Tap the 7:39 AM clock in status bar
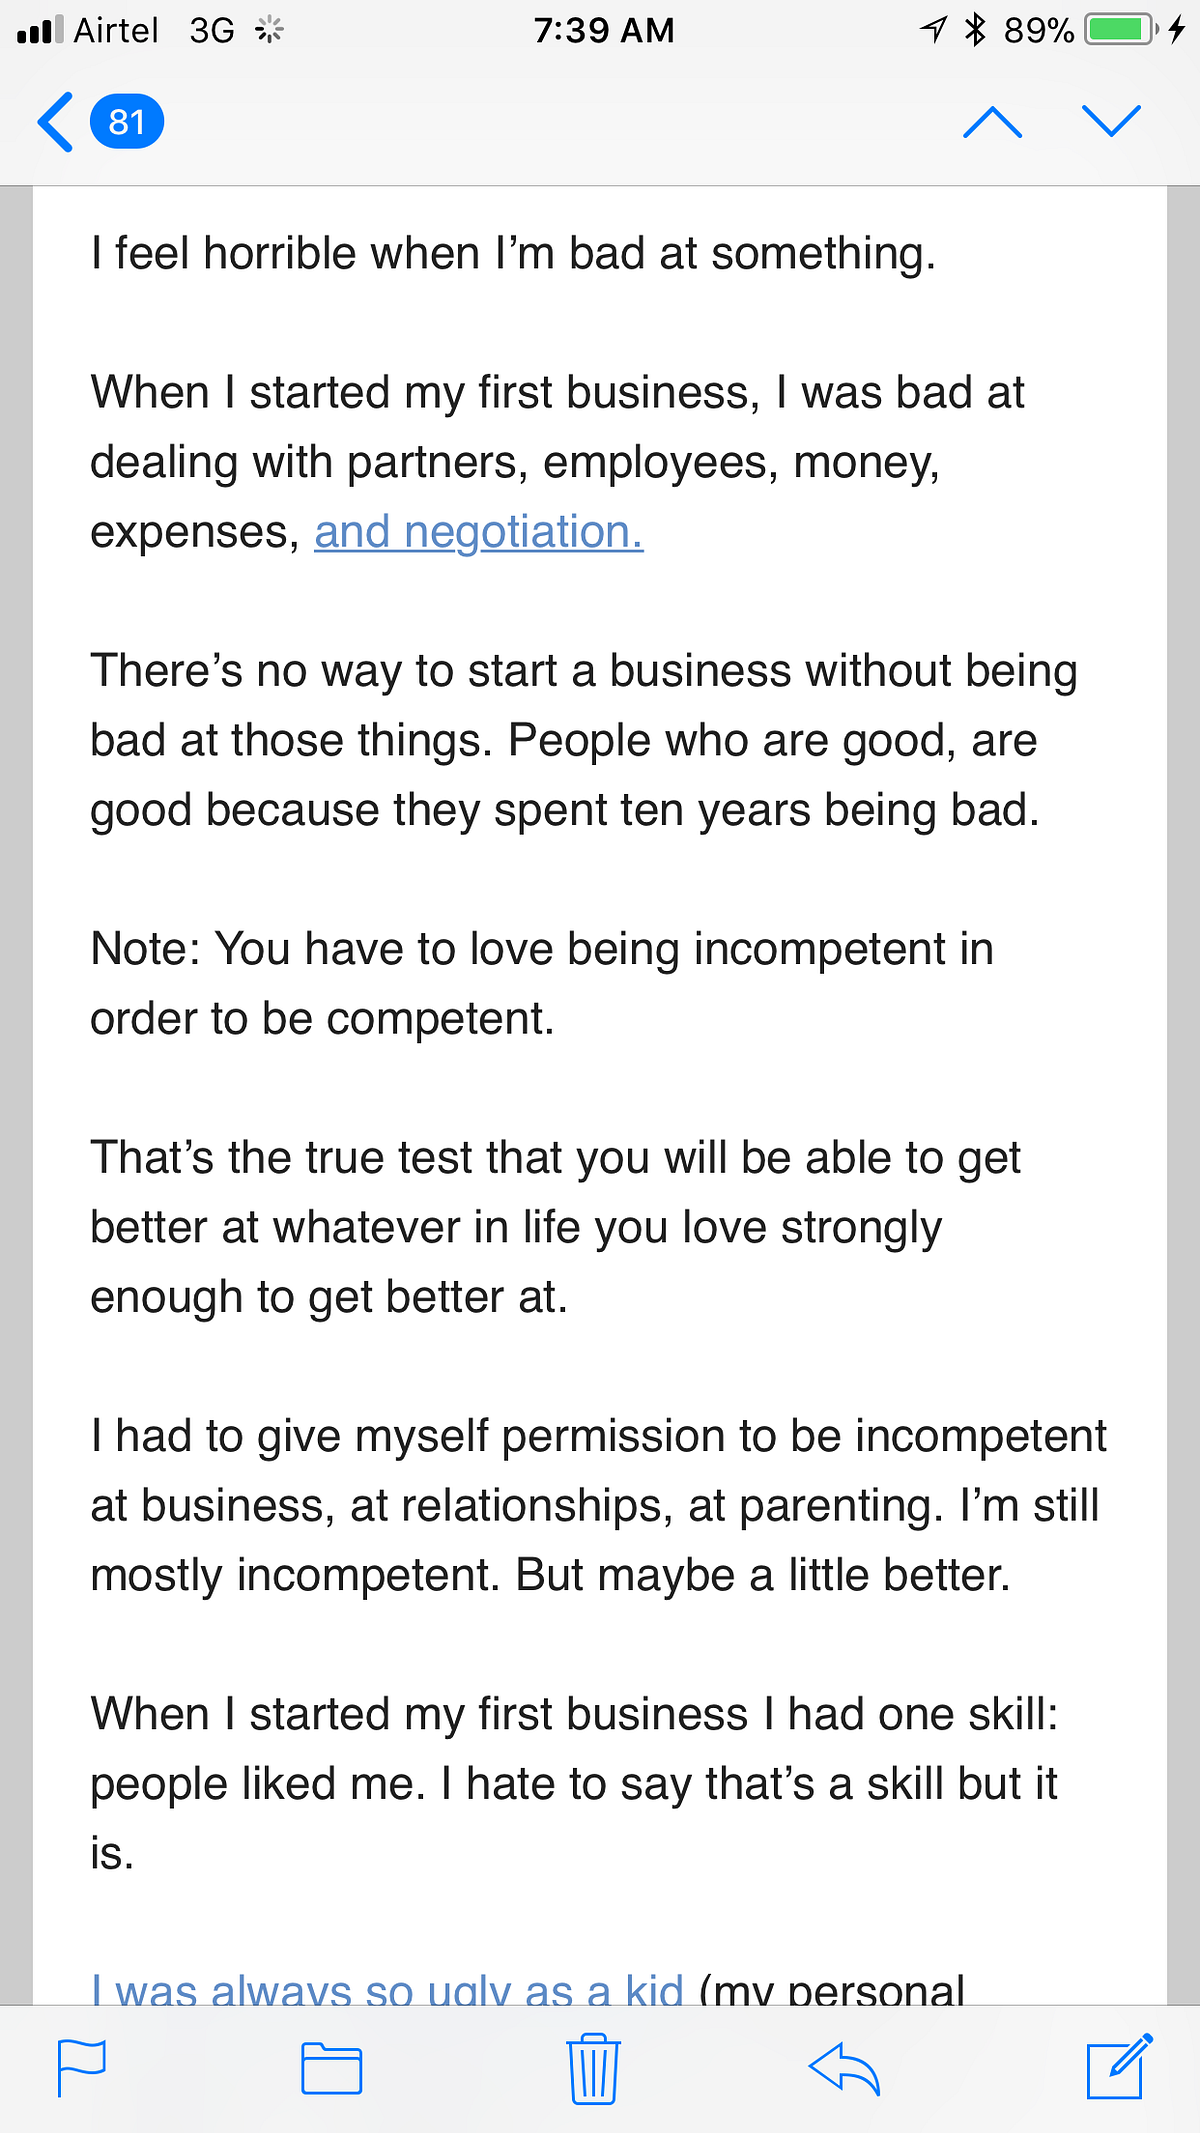This screenshot has height=2133, width=1200. (x=604, y=31)
